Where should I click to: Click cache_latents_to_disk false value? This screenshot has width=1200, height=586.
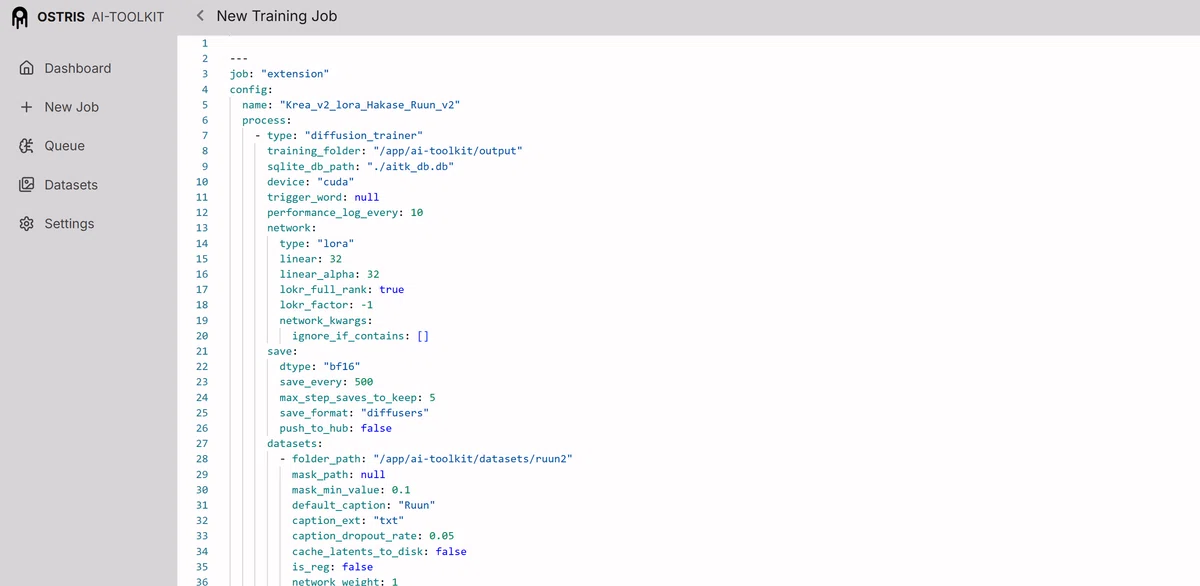pyautogui.click(x=451, y=551)
